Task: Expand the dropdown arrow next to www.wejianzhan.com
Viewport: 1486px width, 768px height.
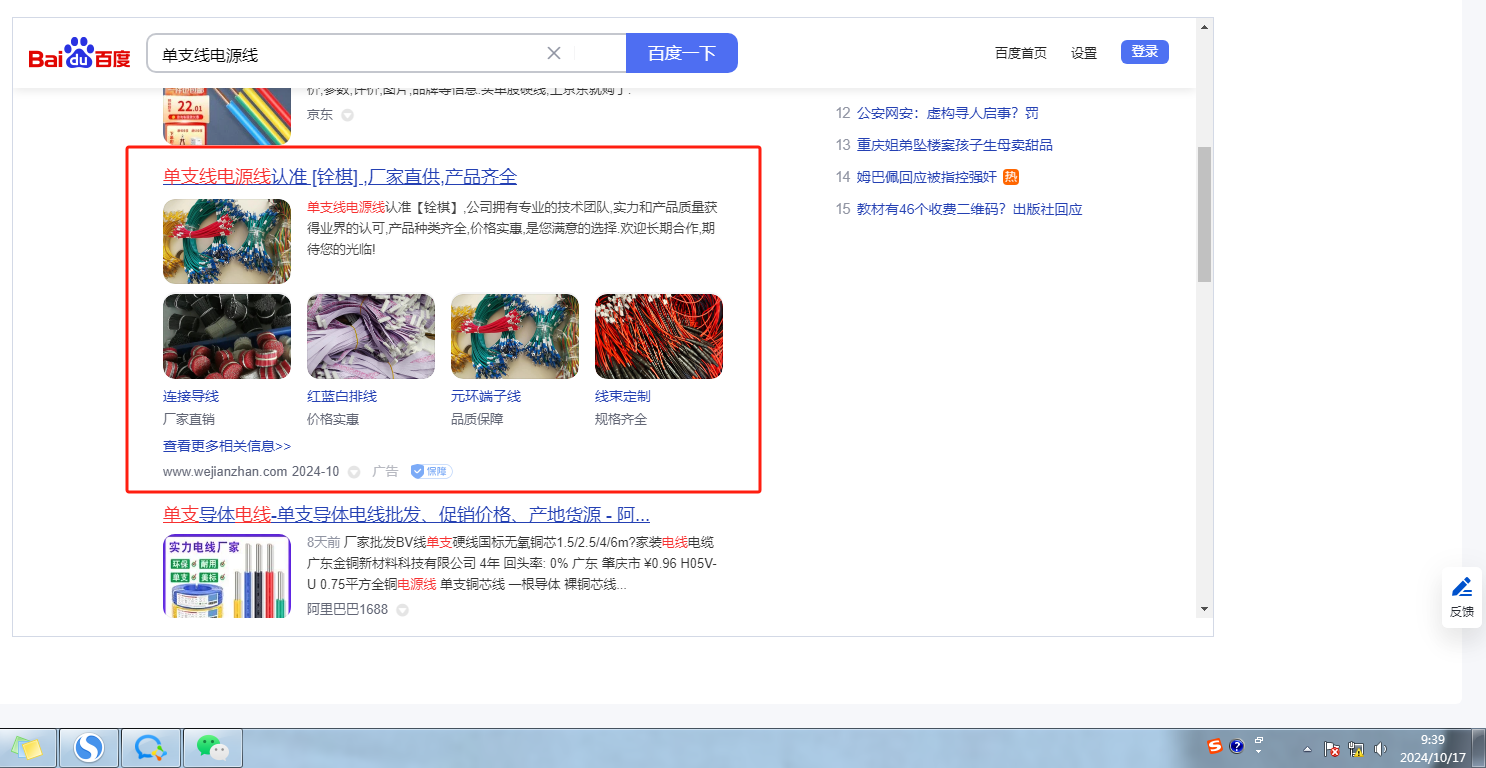Action: (x=354, y=472)
